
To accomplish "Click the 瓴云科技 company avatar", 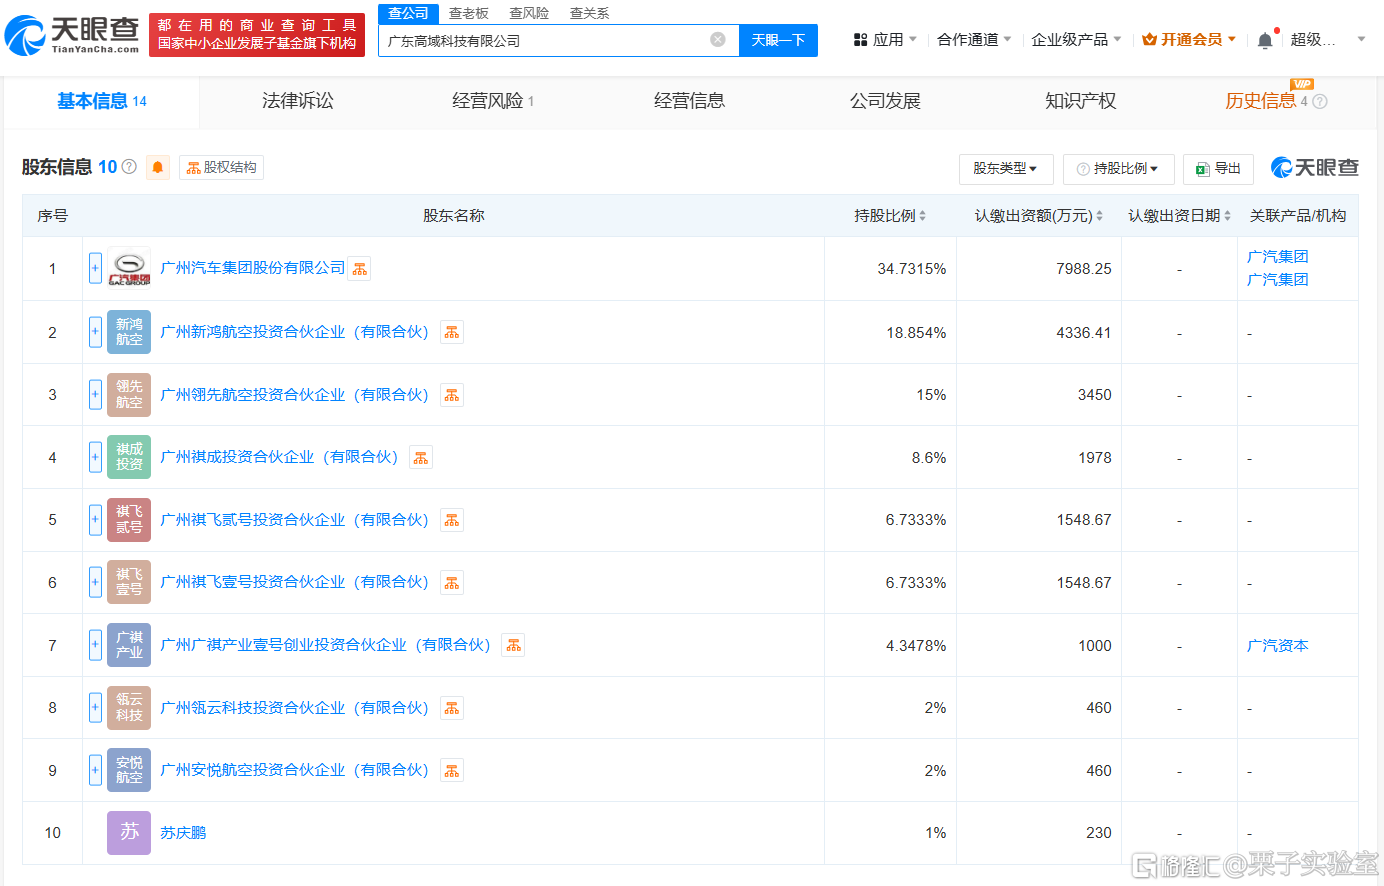I will point(129,708).
